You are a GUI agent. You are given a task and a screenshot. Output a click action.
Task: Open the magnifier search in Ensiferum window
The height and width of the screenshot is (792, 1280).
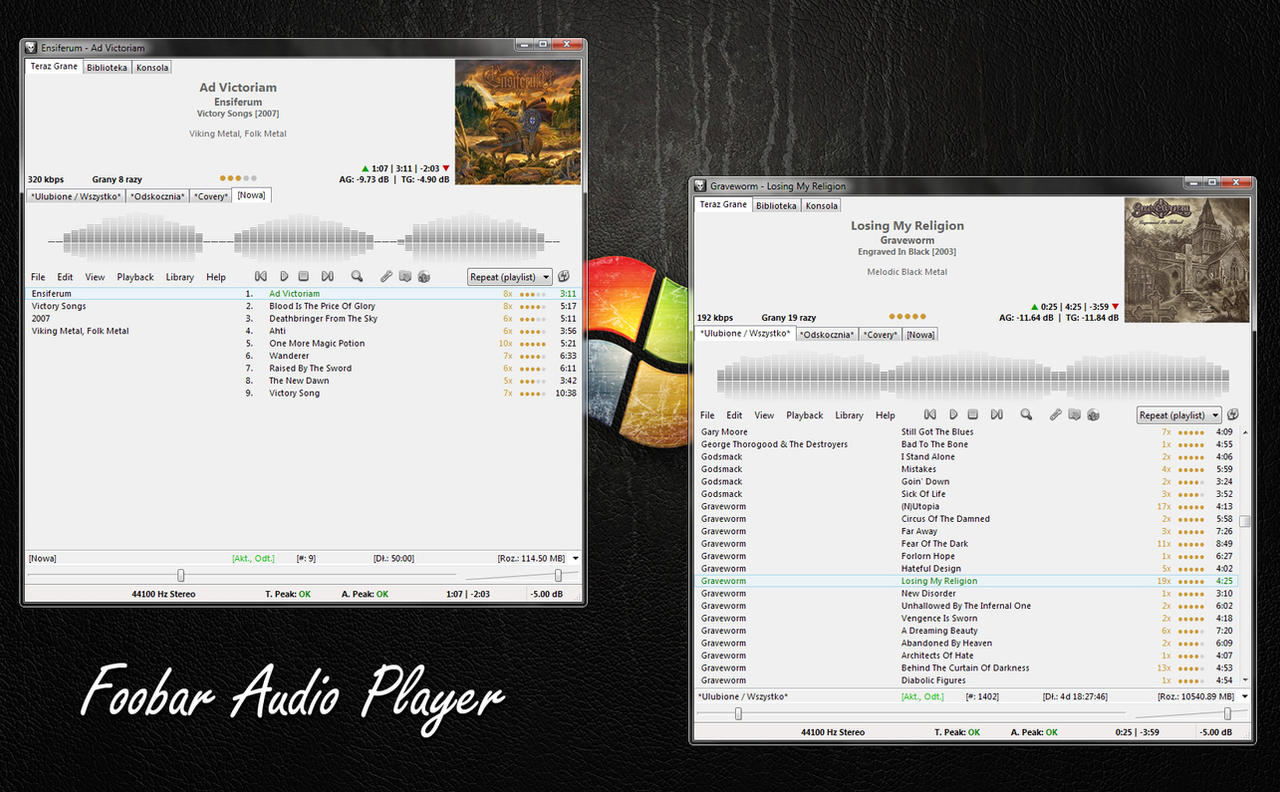pos(357,277)
